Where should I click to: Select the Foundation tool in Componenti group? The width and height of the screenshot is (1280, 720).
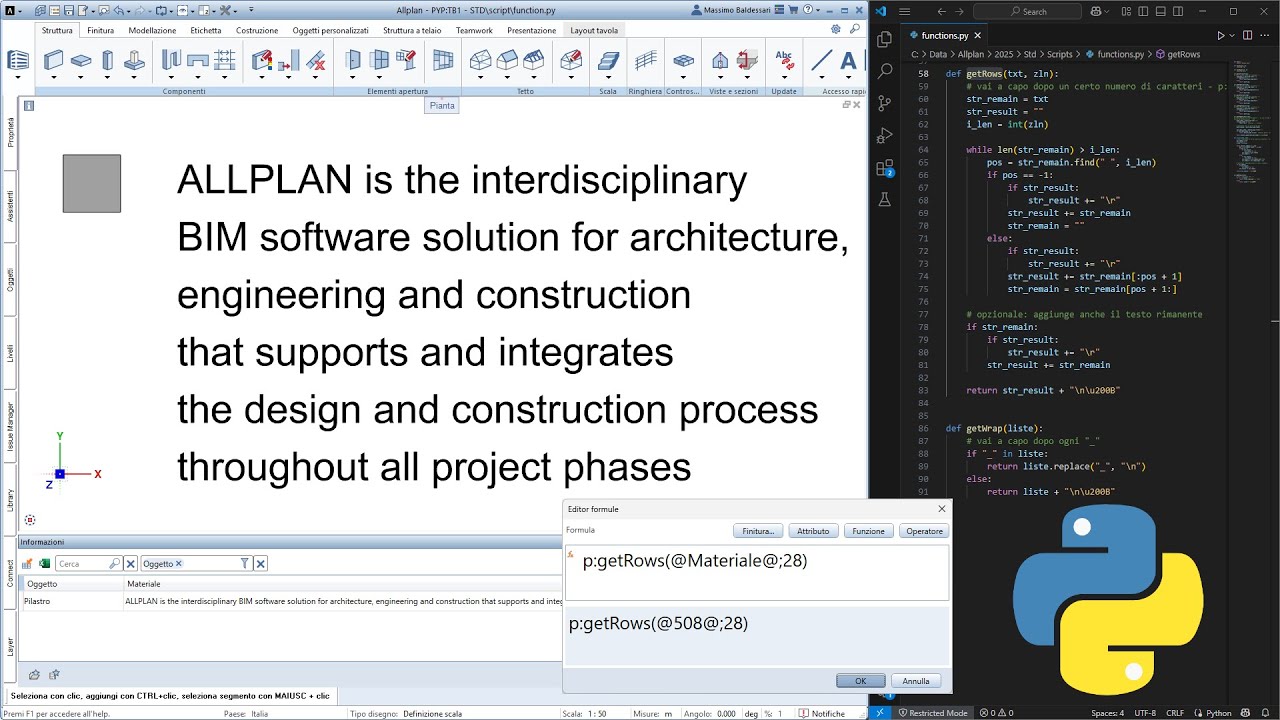click(x=134, y=60)
